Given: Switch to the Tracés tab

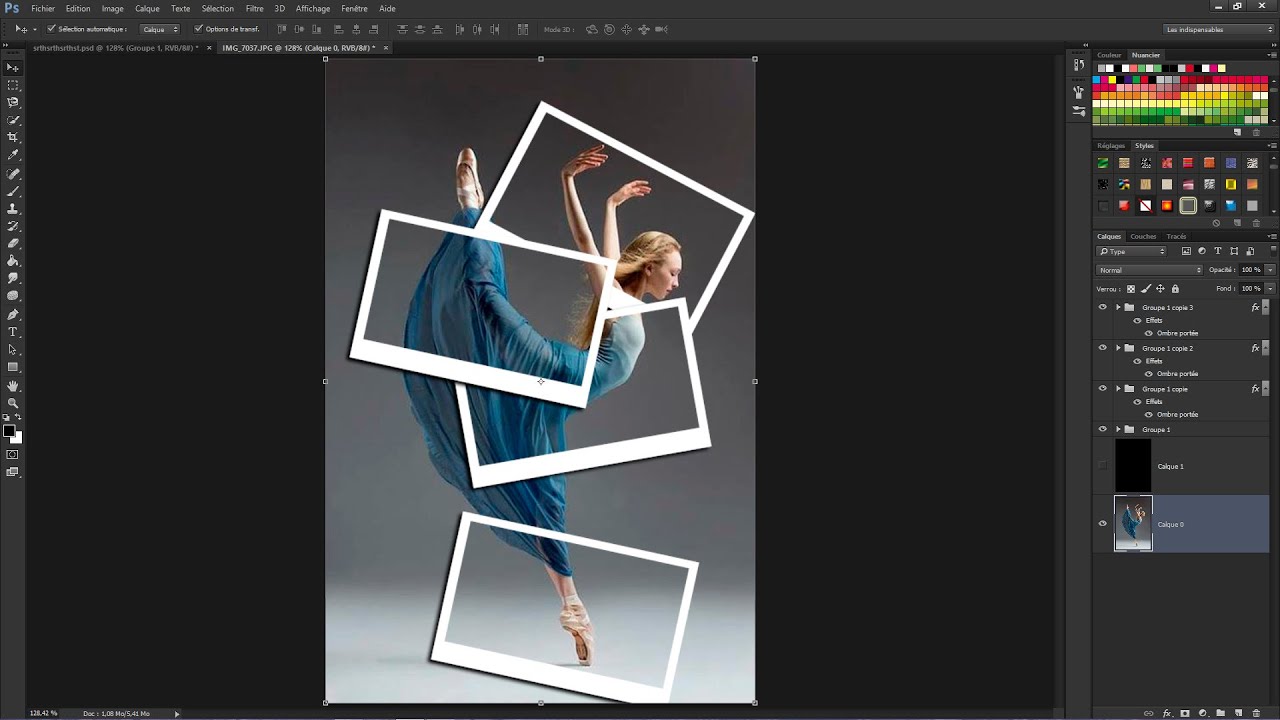Looking at the screenshot, I should pyautogui.click(x=1176, y=236).
